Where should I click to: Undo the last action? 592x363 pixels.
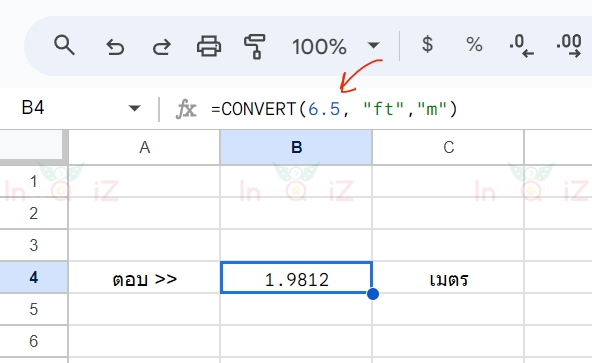115,47
